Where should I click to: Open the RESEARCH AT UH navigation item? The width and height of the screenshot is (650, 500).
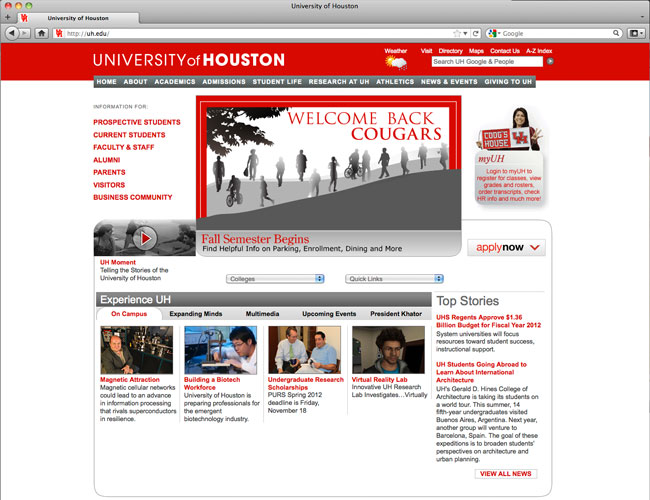coord(339,82)
